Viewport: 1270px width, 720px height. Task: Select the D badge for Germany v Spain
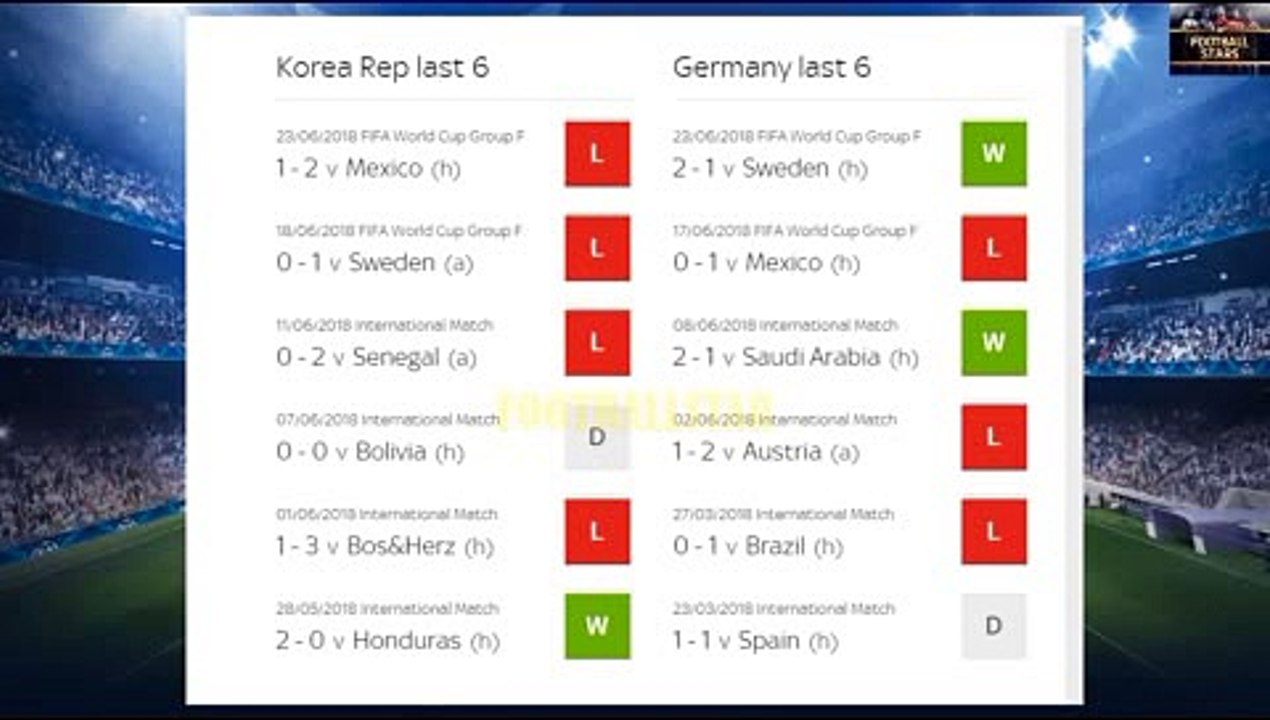tap(994, 626)
